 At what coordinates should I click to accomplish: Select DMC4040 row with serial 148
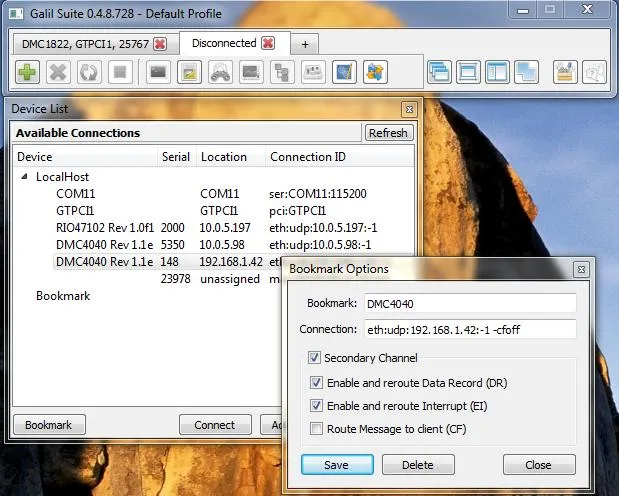[x=168, y=261]
